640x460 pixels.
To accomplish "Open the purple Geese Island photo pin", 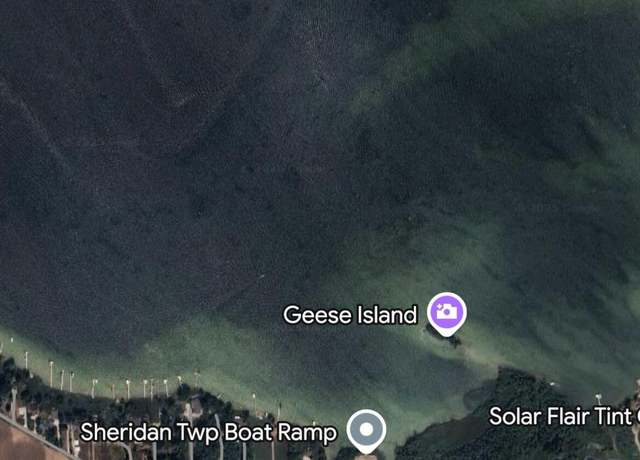I will coord(447,313).
